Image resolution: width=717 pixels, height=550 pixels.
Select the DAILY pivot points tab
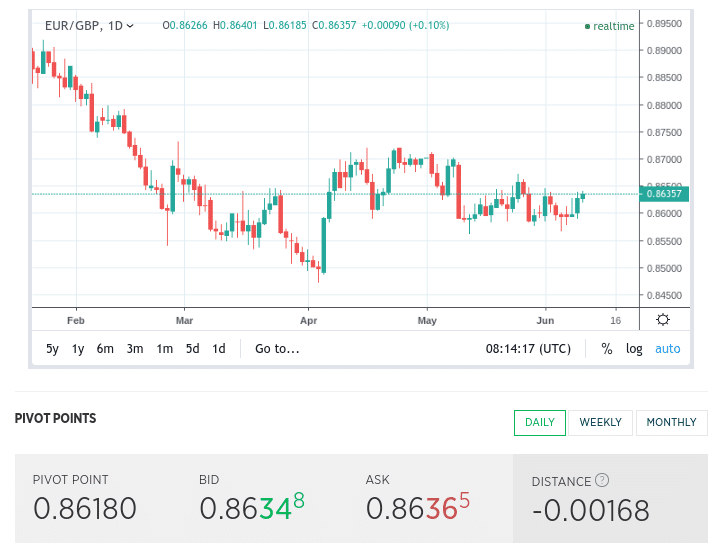pyautogui.click(x=540, y=422)
